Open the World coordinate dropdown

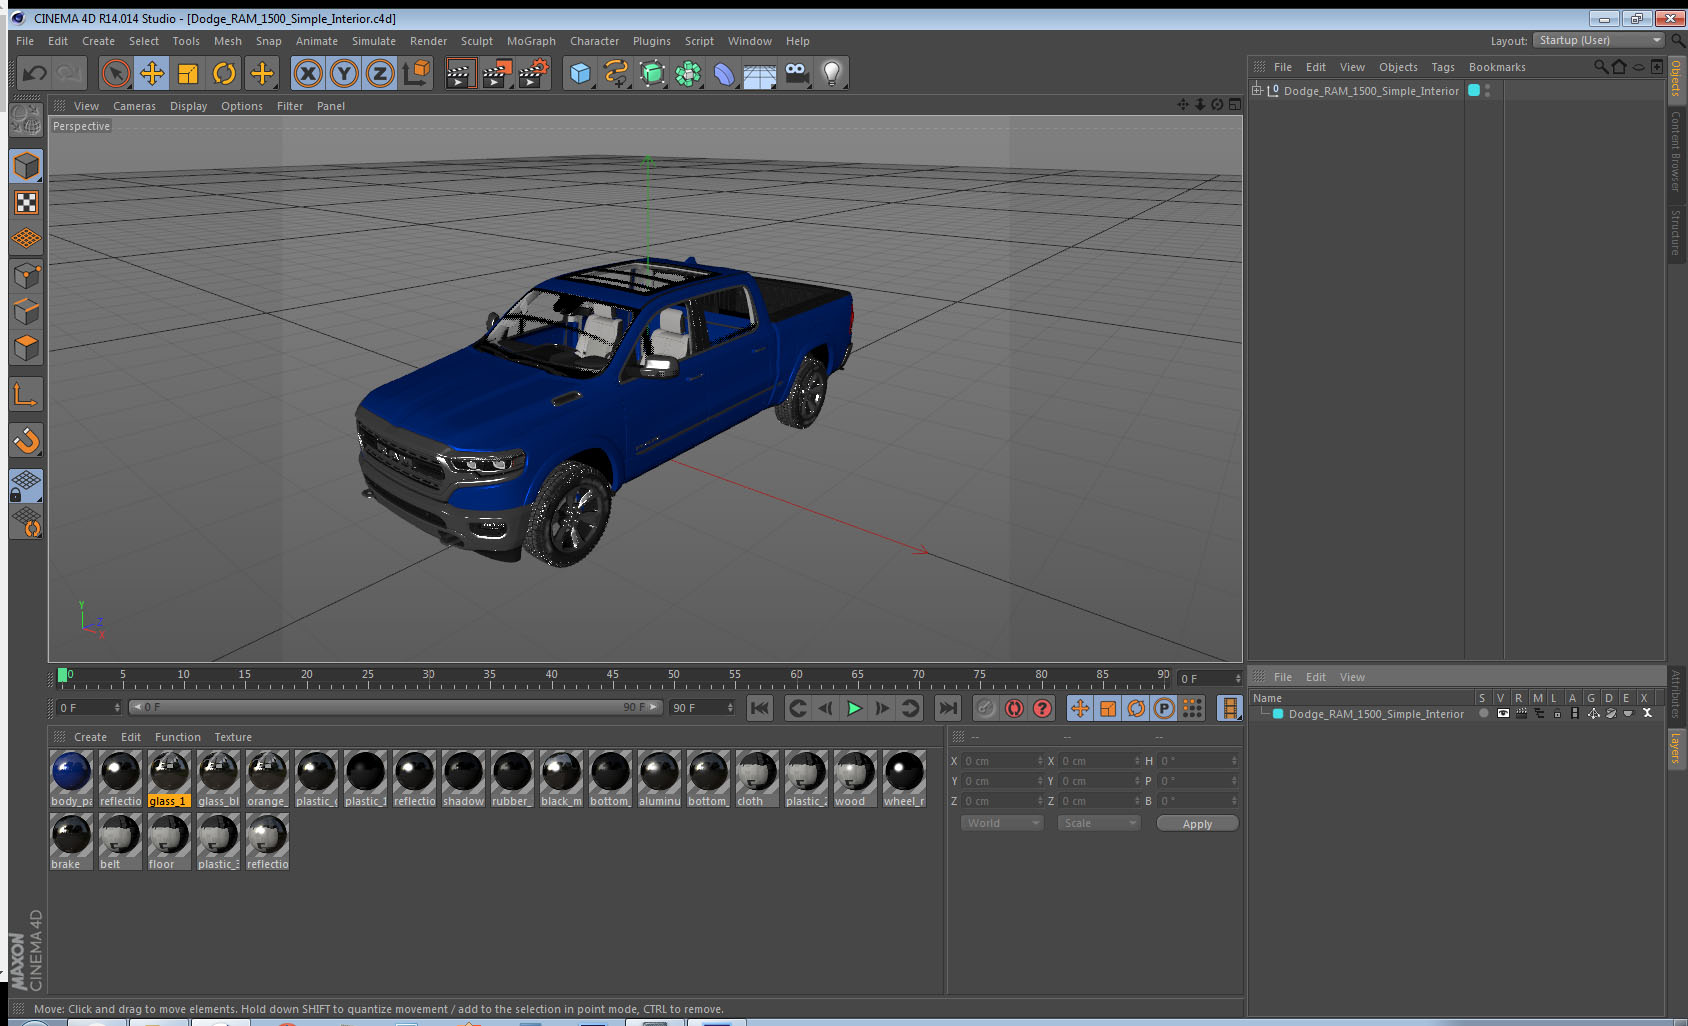[x=1003, y=823]
